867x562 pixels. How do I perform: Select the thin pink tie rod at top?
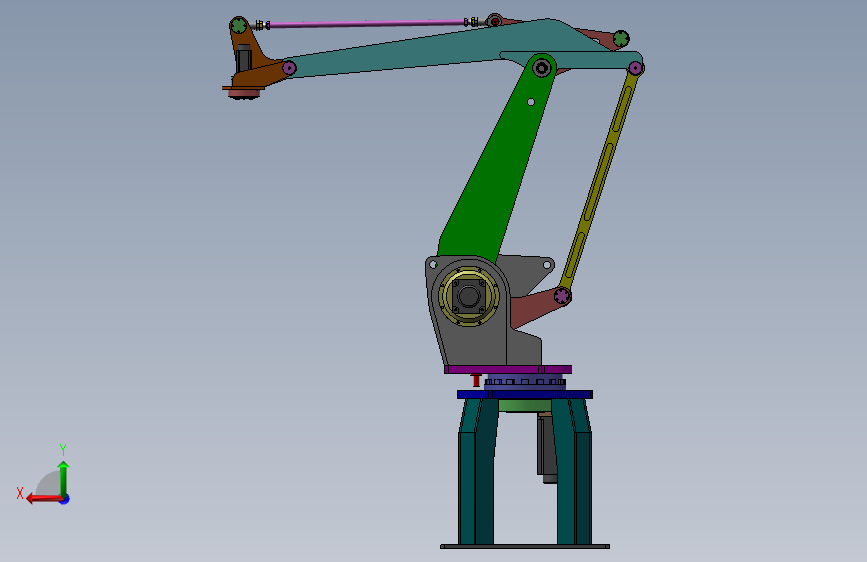pyautogui.click(x=366, y=24)
